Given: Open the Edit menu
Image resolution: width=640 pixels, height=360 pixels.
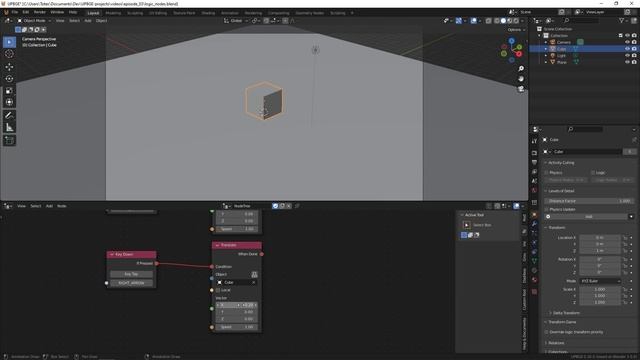Looking at the screenshot, I should pos(26,12).
